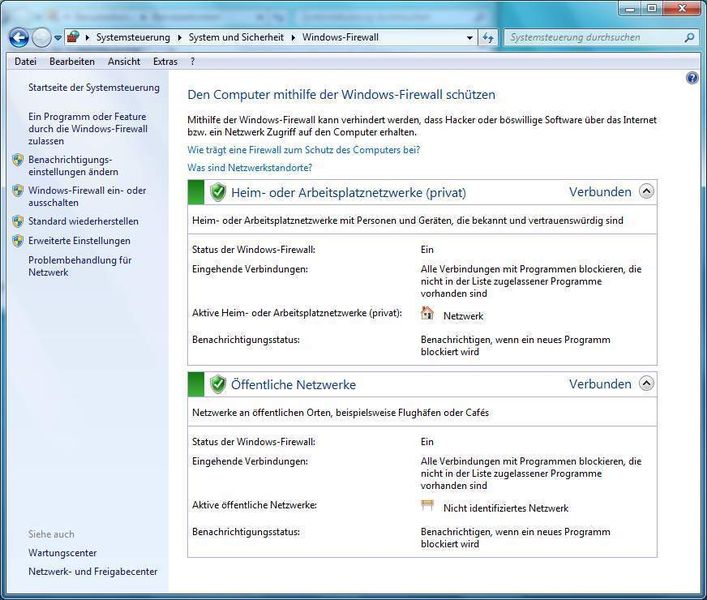Image resolution: width=707 pixels, height=600 pixels.
Task: Click Verbunden status in private networks header
Action: [x=600, y=192]
